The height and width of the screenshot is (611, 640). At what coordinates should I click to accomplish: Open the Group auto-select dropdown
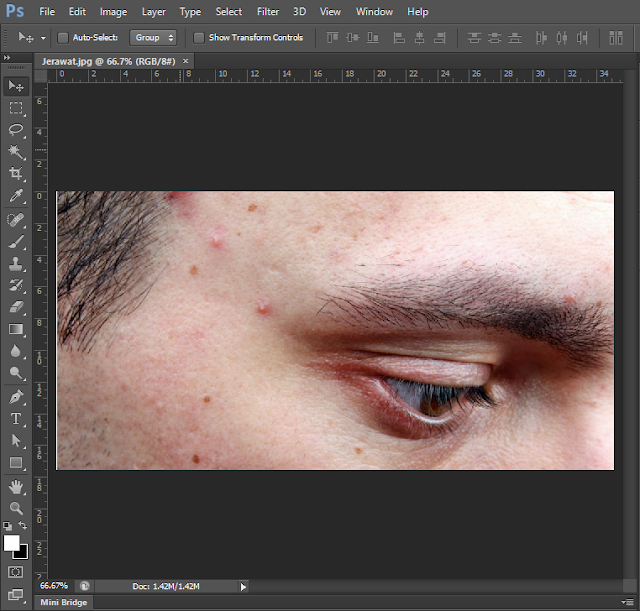[x=153, y=38]
